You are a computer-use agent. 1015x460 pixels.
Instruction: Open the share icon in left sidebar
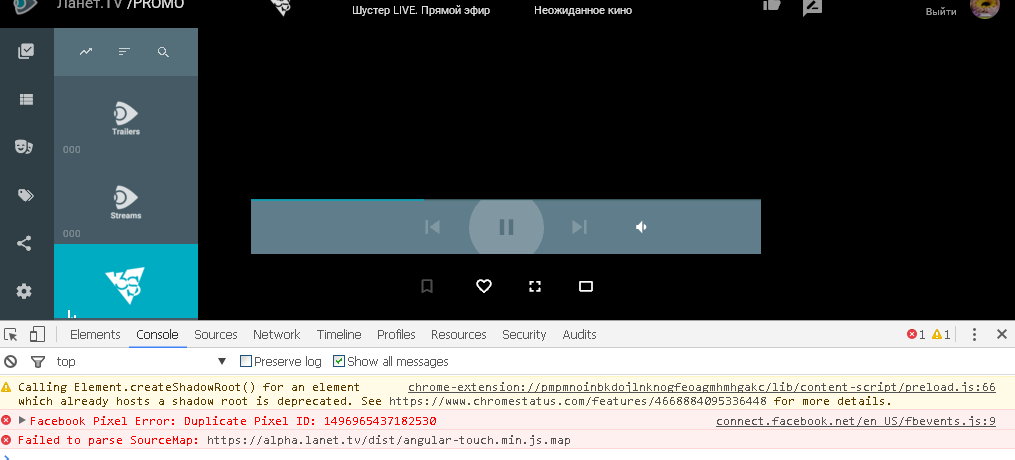coord(25,243)
